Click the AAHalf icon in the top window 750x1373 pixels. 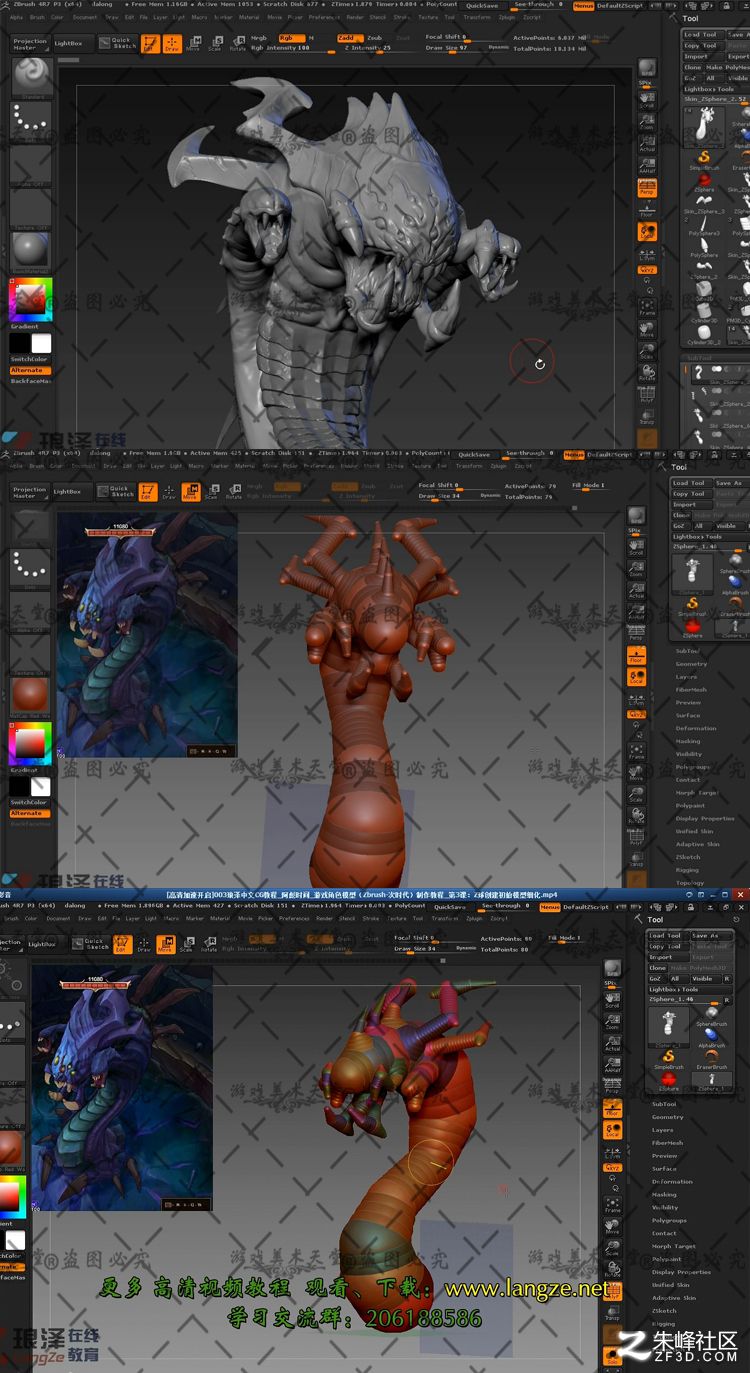[x=647, y=167]
